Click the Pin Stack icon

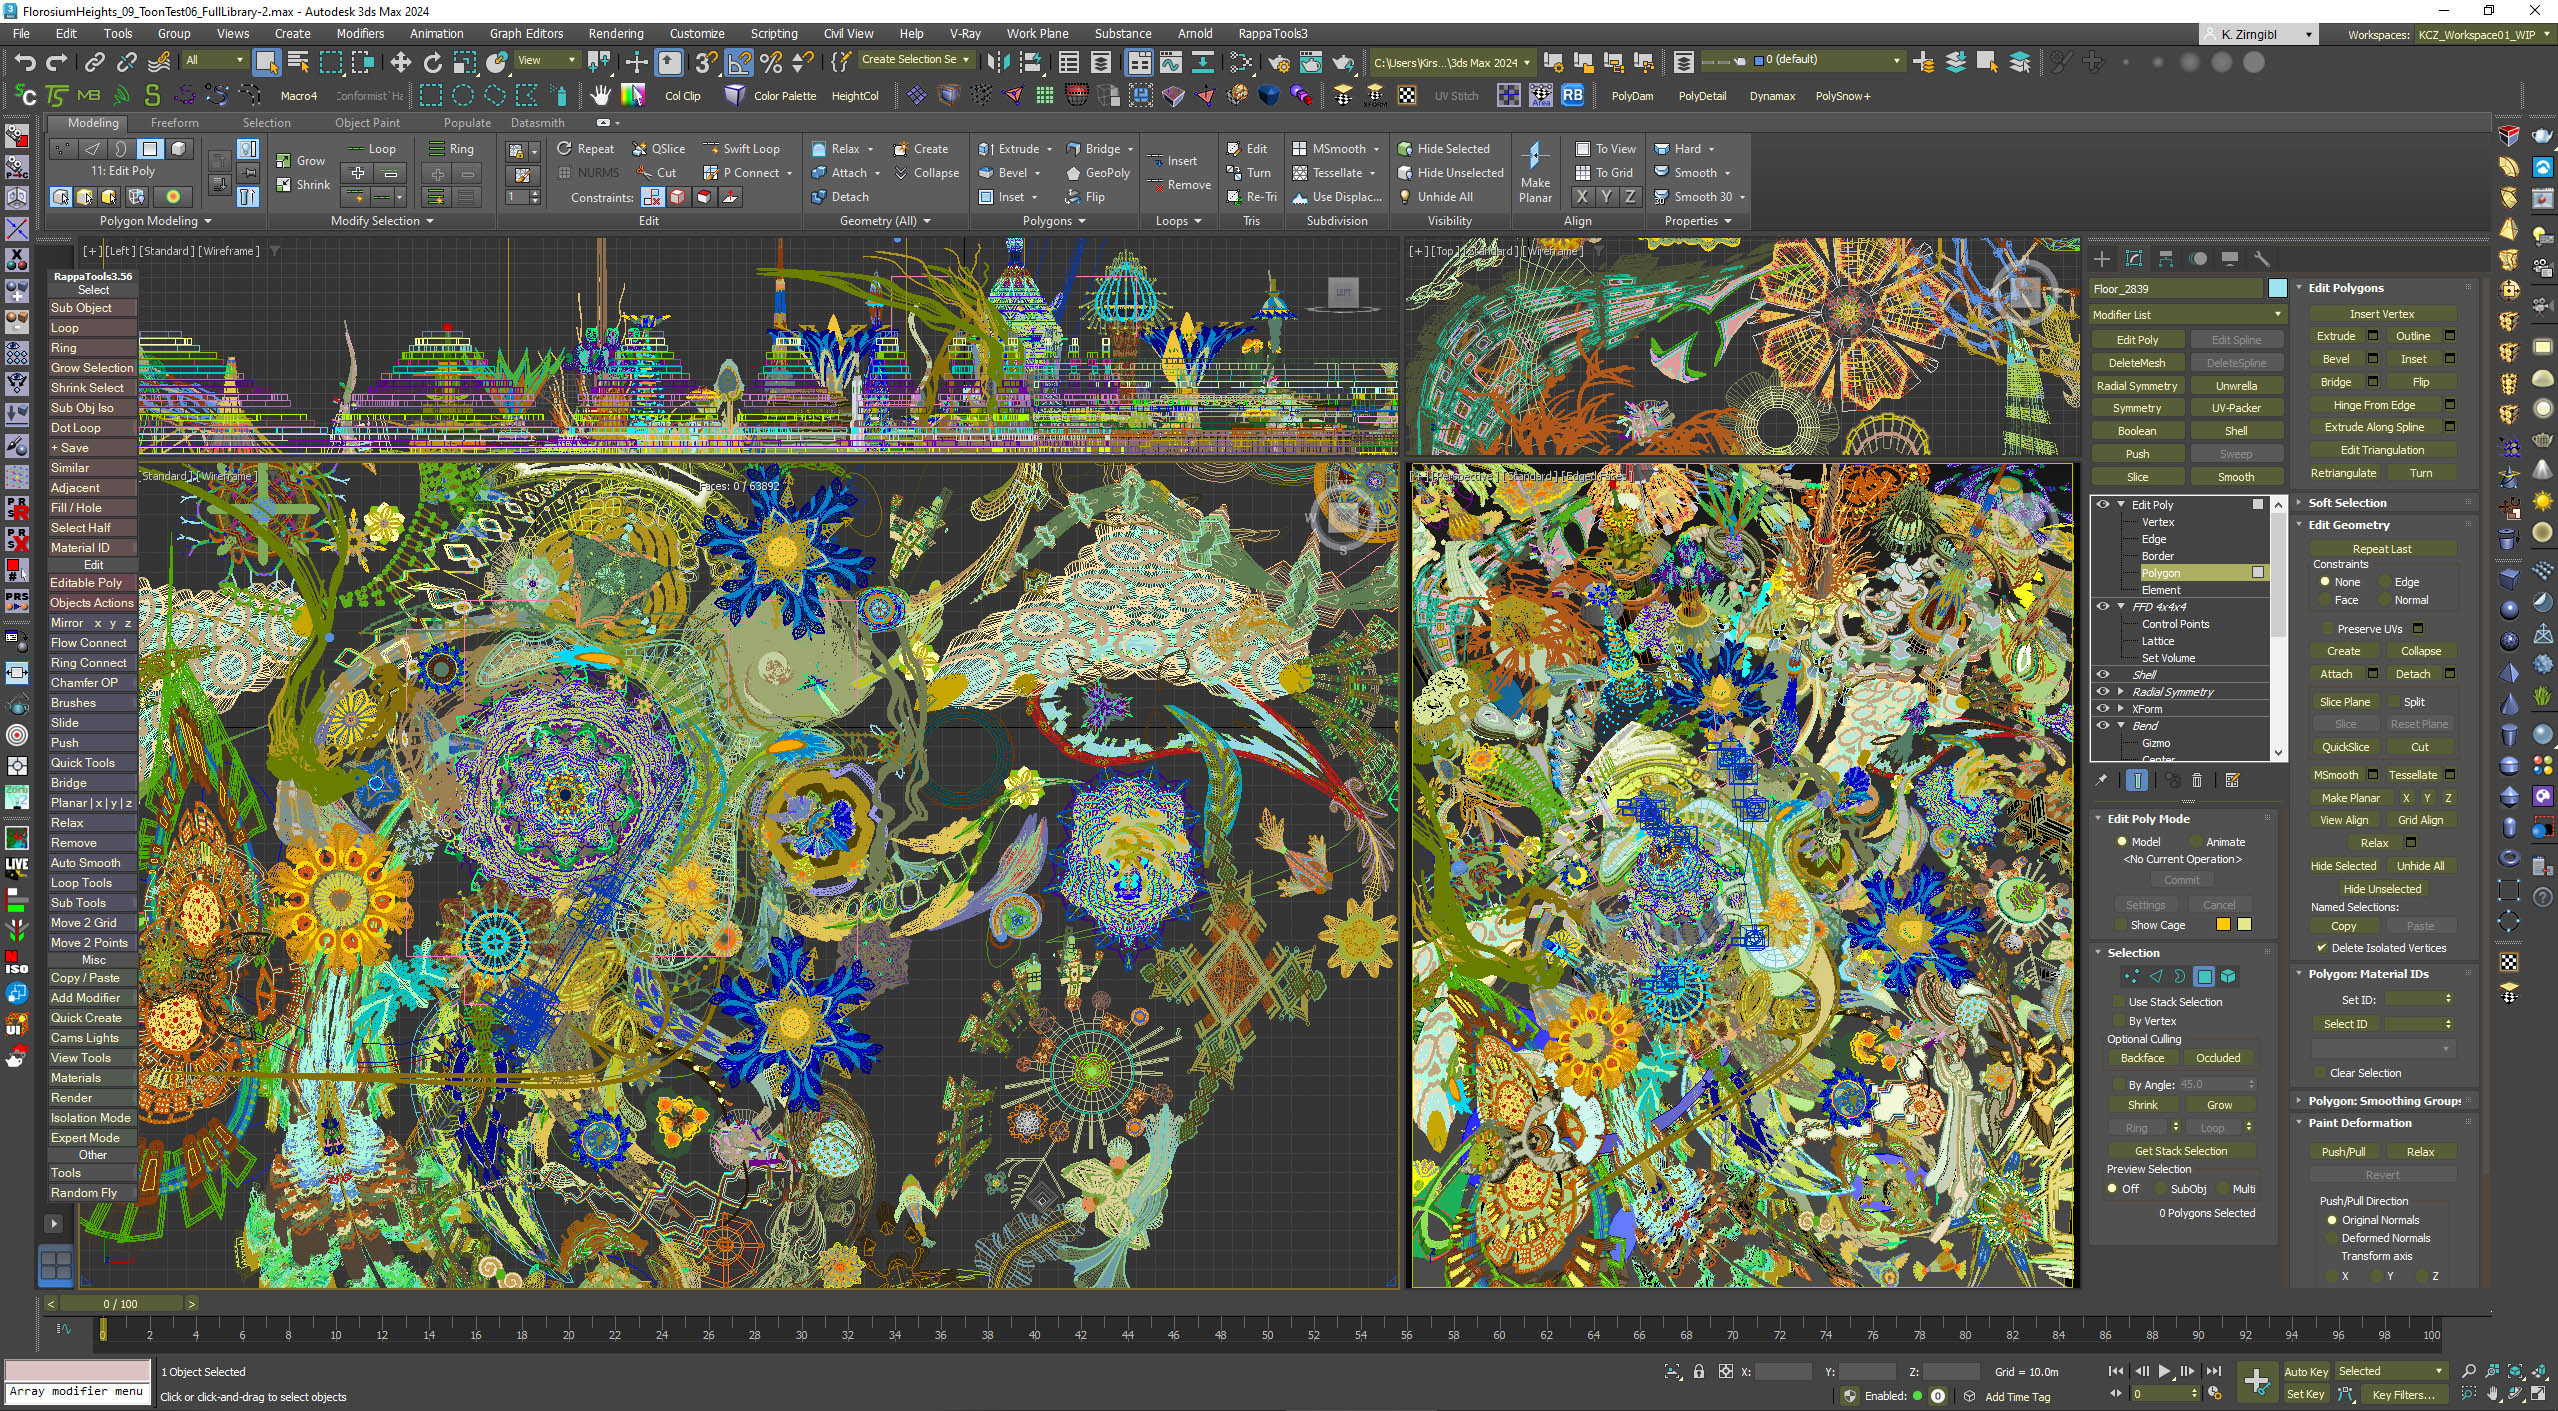[2101, 780]
